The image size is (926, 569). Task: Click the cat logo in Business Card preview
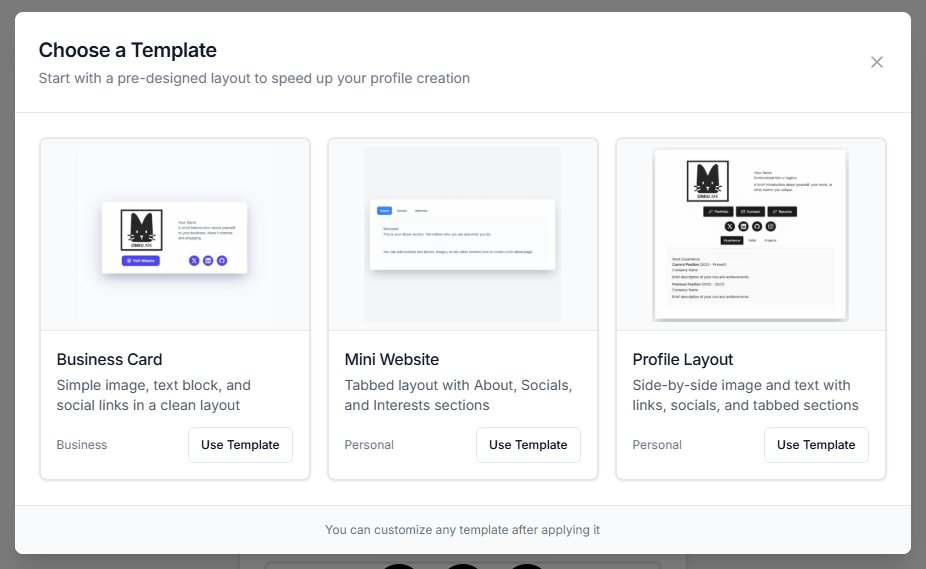[141, 230]
